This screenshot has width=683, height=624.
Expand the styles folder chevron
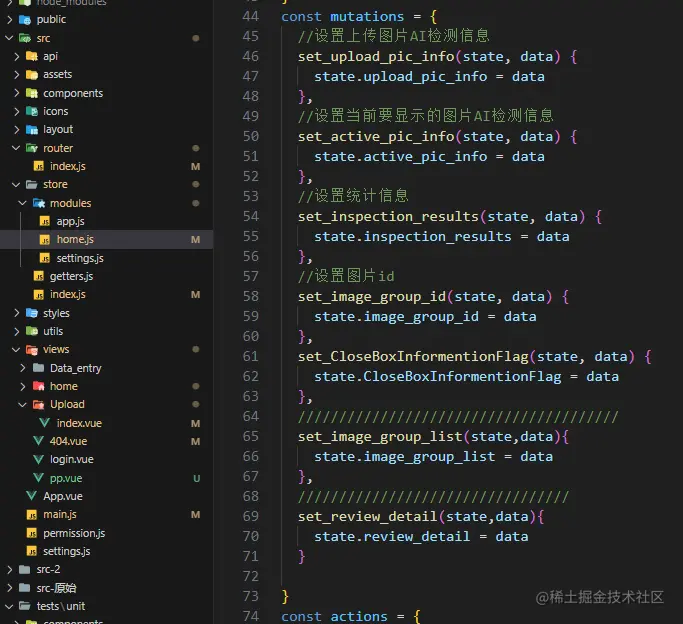click(x=16, y=313)
